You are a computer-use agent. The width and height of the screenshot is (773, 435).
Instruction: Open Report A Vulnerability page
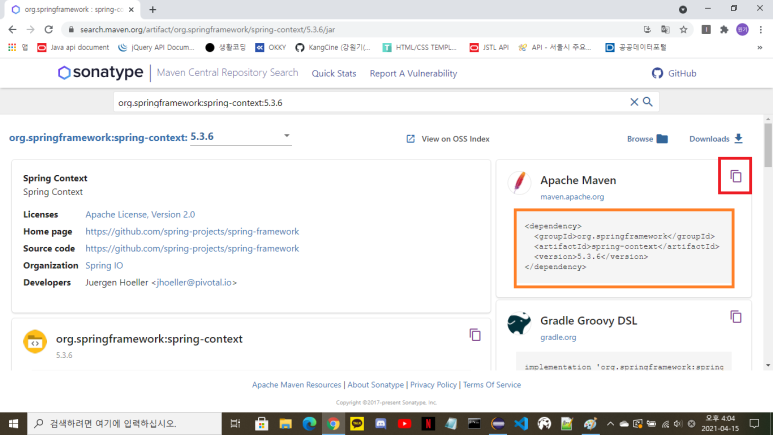coord(413,73)
